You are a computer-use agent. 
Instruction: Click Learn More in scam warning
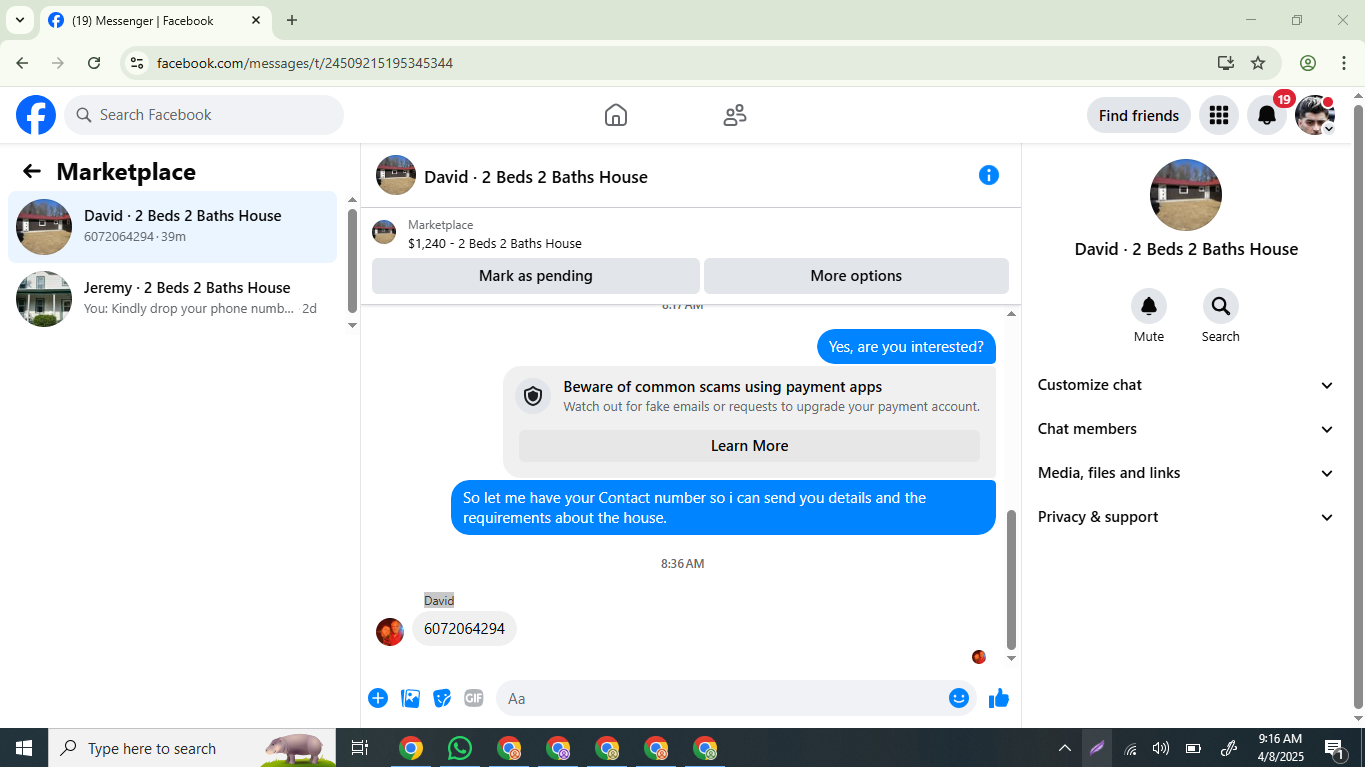tap(749, 446)
